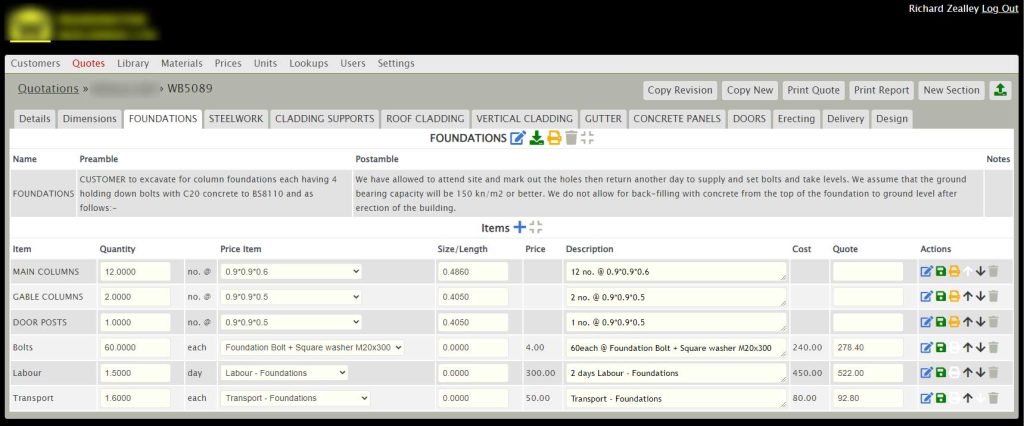Viewport: 1024px width, 426px height.
Task: Move the Bolts row up
Action: click(x=967, y=347)
